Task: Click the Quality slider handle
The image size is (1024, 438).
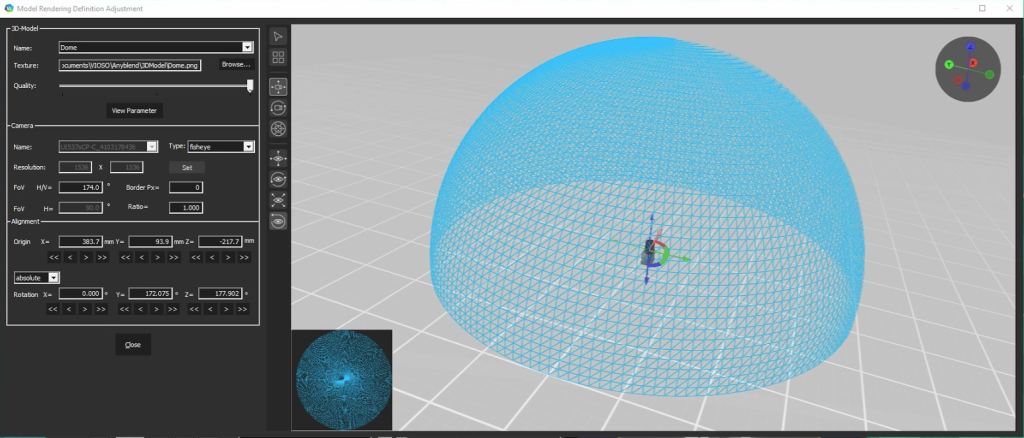Action: click(250, 86)
